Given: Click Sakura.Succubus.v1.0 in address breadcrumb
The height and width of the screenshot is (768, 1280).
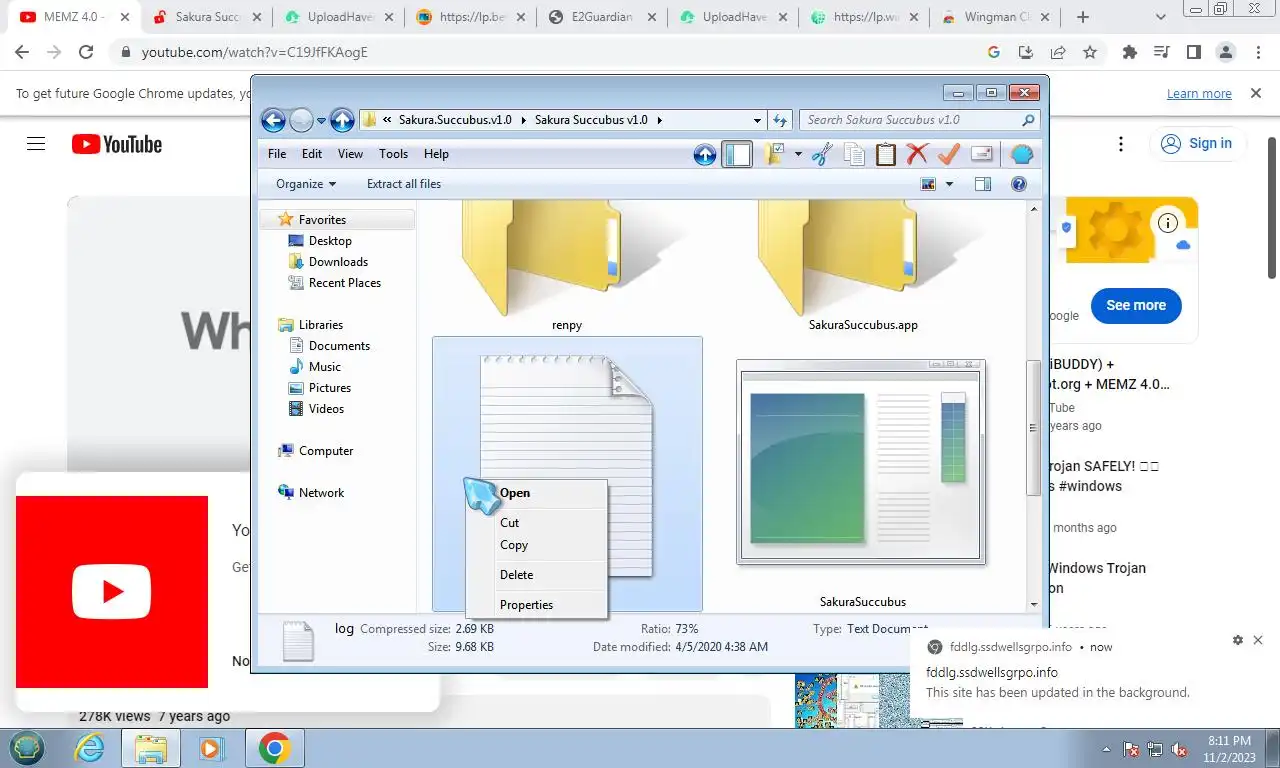Looking at the screenshot, I should 455,120.
